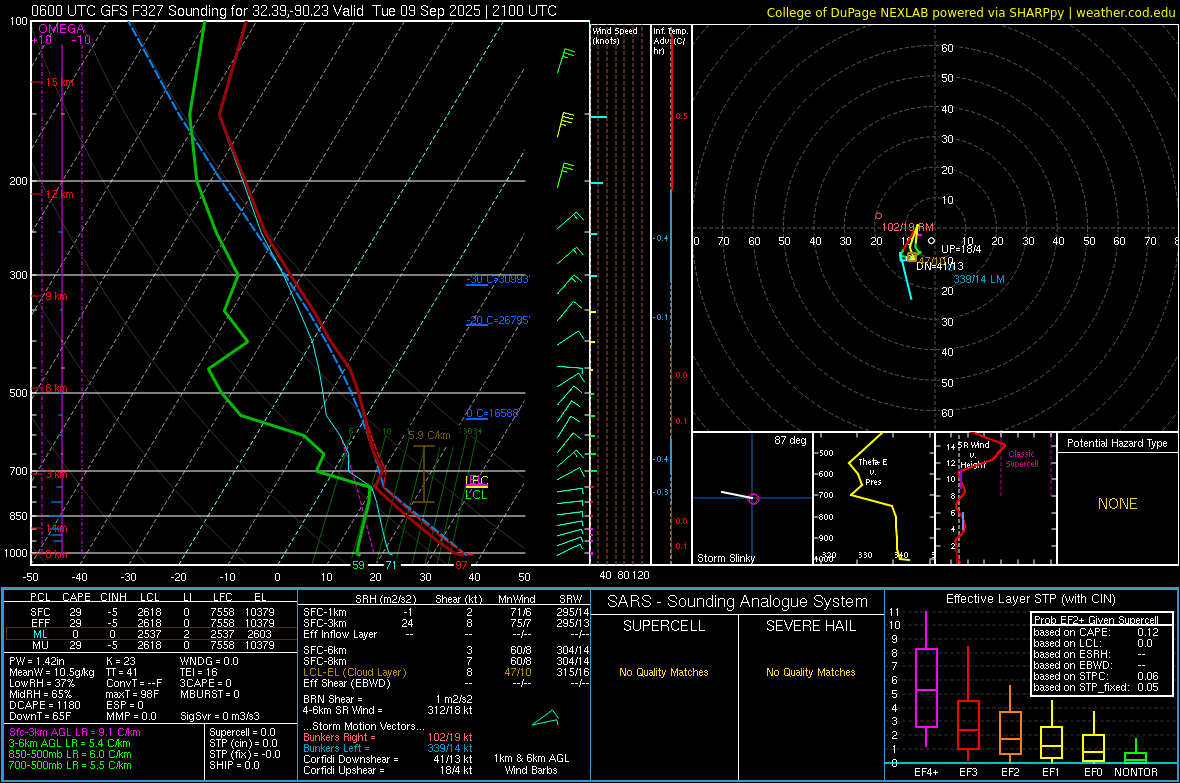Image resolution: width=1180 pixels, height=783 pixels.
Task: Click the NONE hazard type value
Action: click(1117, 504)
